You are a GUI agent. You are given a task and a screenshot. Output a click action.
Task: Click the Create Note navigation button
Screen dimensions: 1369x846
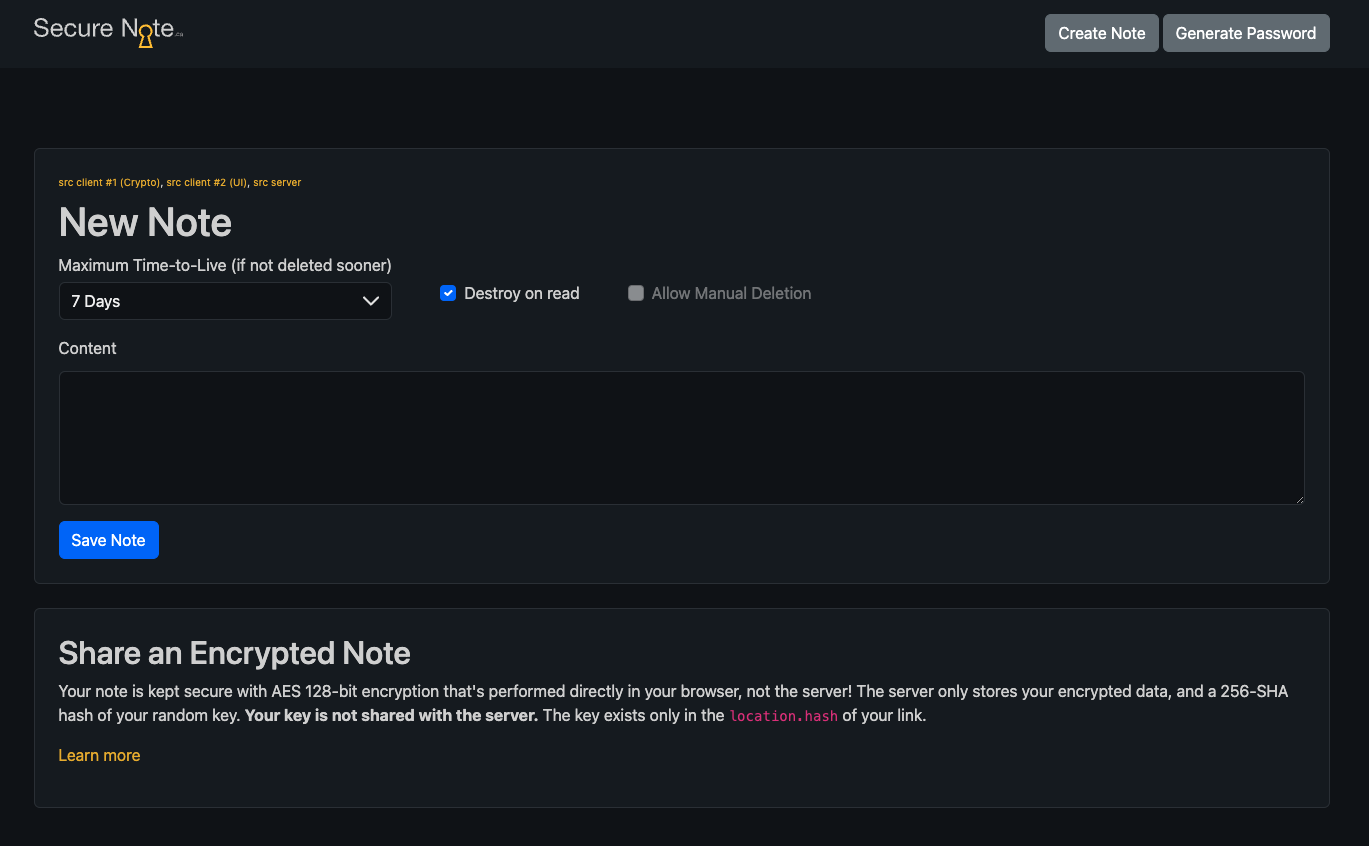pos(1101,33)
